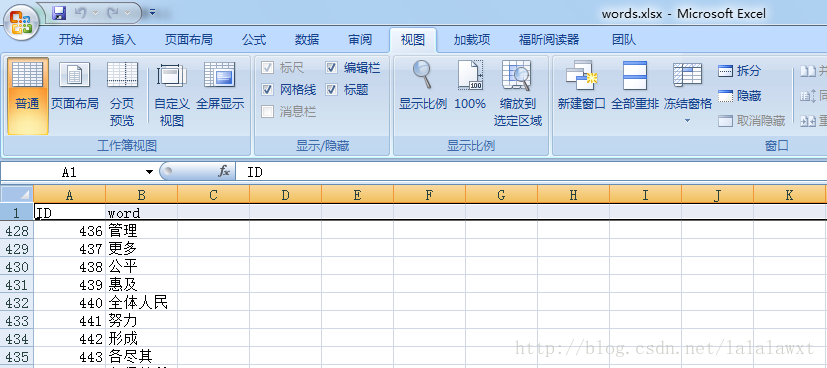Open the Team (团队) tab
The height and width of the screenshot is (368, 827).
[x=624, y=40]
